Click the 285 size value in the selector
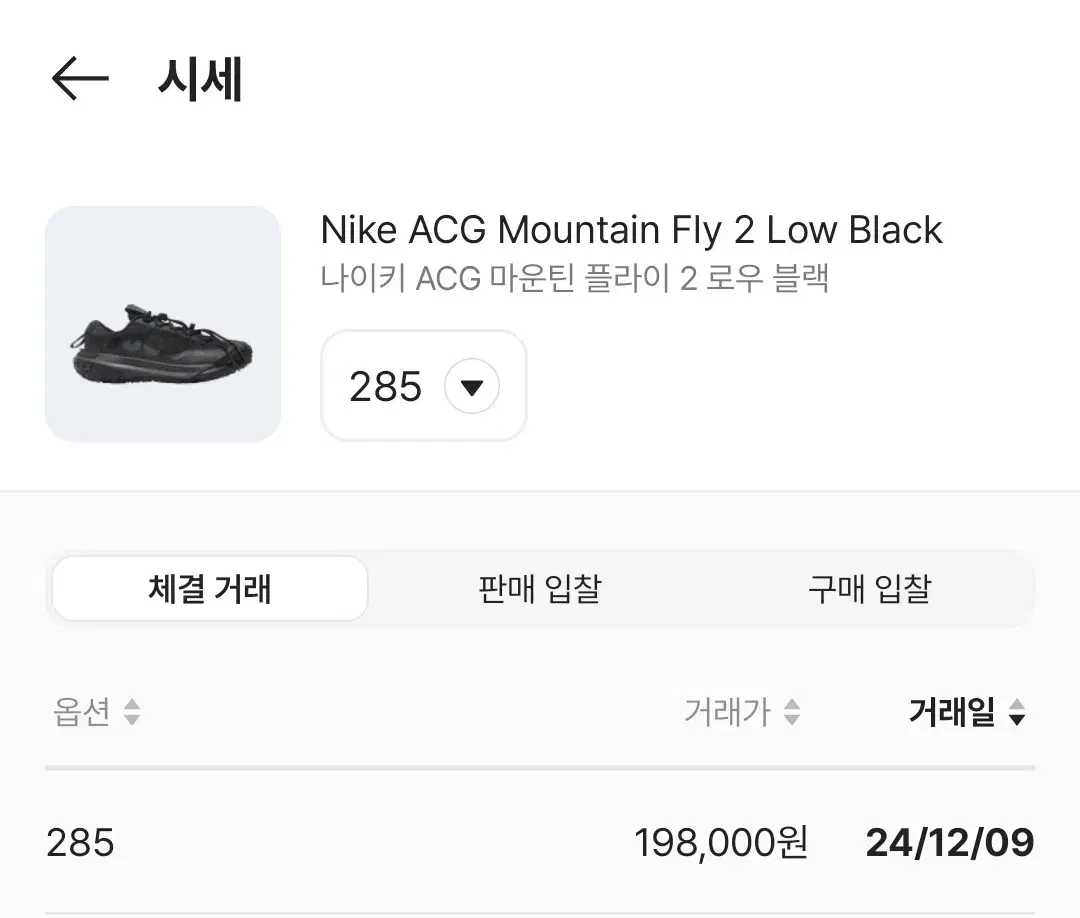 coord(386,386)
